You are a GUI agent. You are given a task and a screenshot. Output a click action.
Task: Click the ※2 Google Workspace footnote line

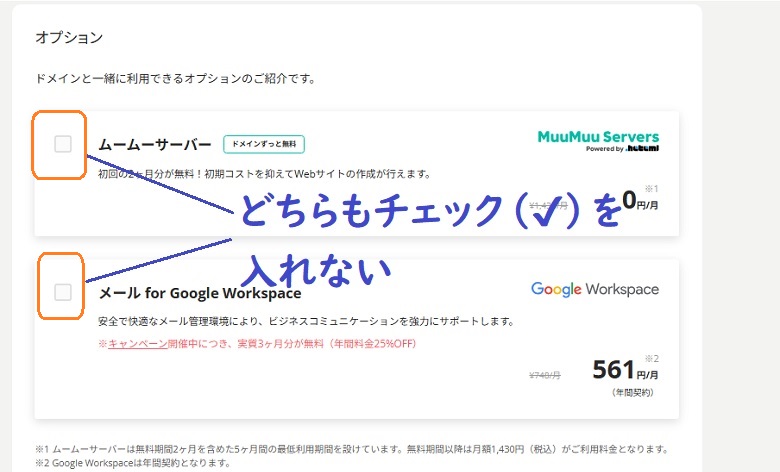pos(133,463)
